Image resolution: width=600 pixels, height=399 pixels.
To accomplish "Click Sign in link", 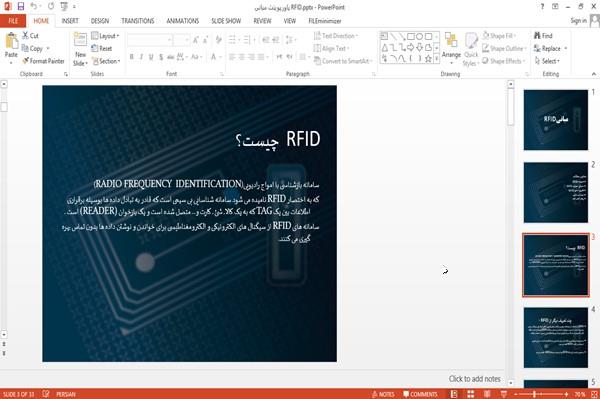I will point(578,21).
